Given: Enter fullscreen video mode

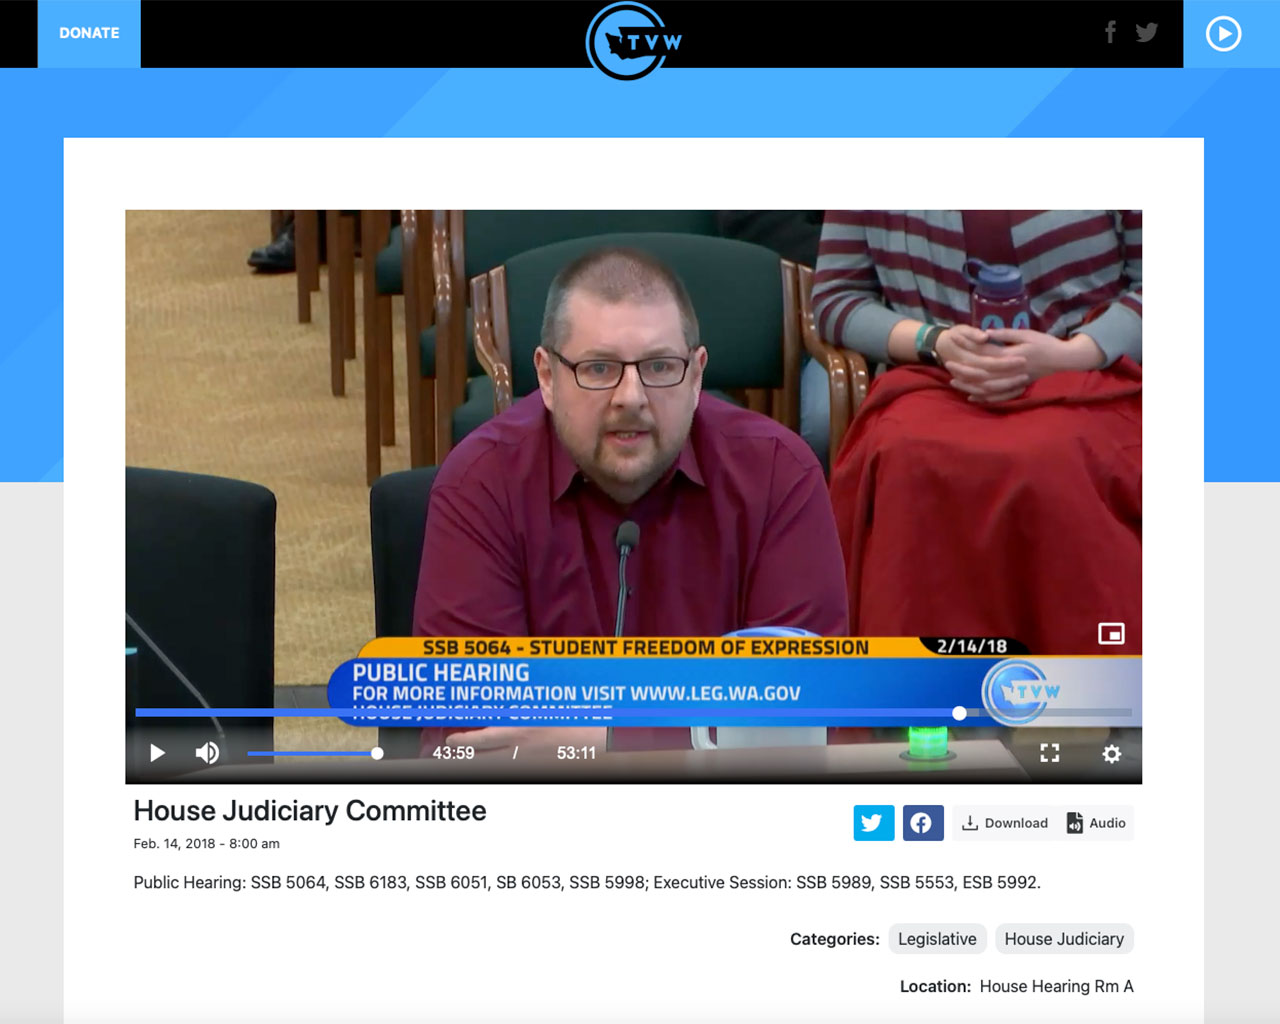Looking at the screenshot, I should click(x=1049, y=753).
